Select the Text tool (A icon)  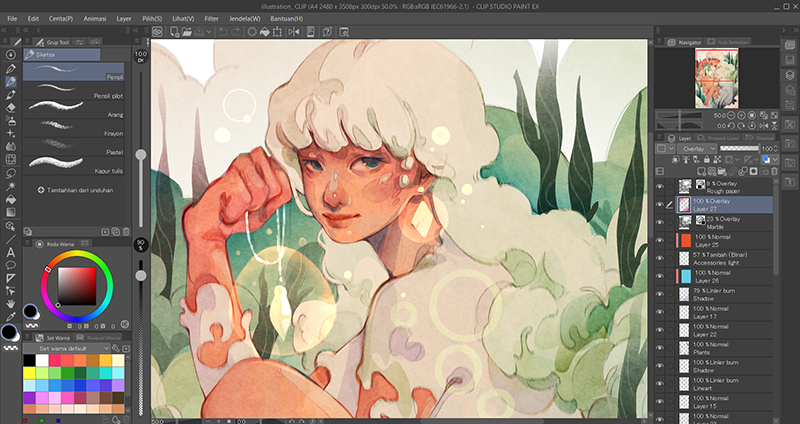point(11,252)
